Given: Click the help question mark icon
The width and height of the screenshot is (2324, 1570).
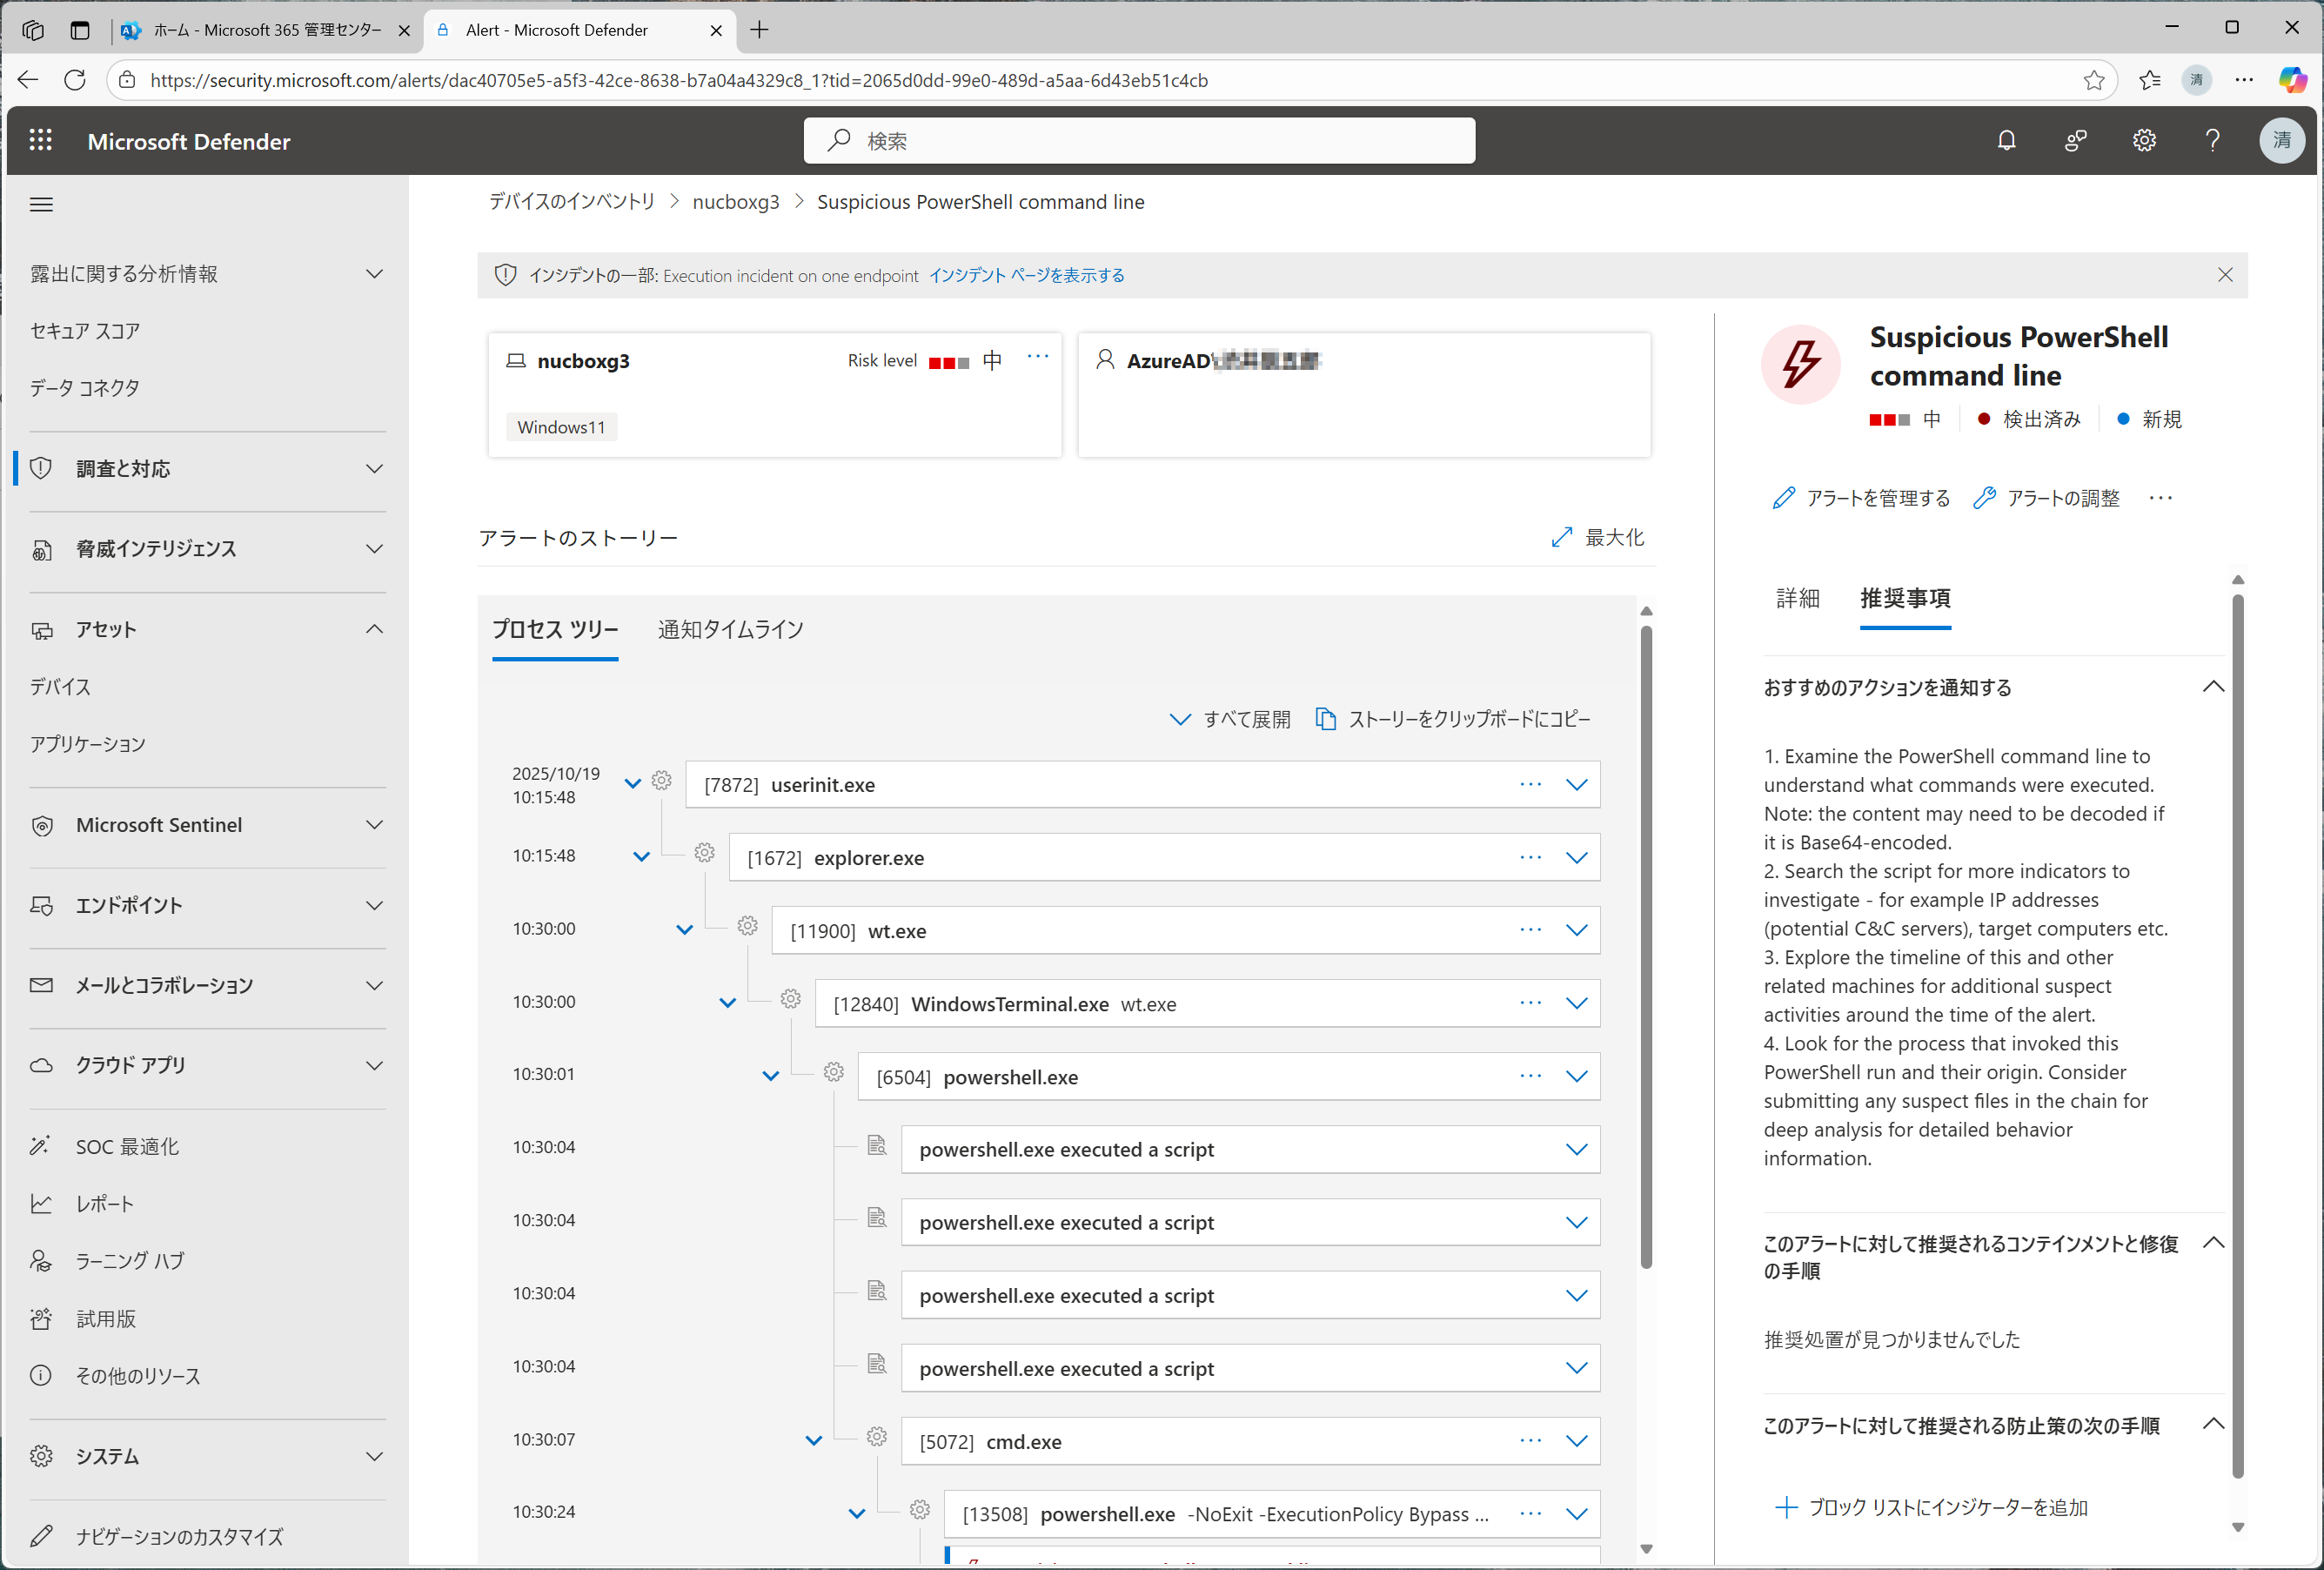Looking at the screenshot, I should pos(2212,141).
